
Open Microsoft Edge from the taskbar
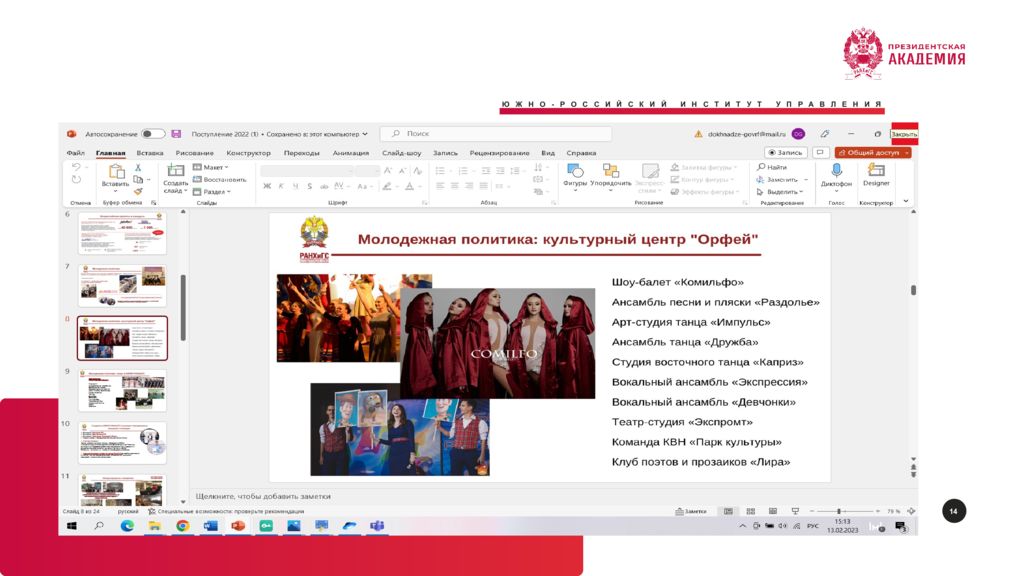click(x=127, y=526)
